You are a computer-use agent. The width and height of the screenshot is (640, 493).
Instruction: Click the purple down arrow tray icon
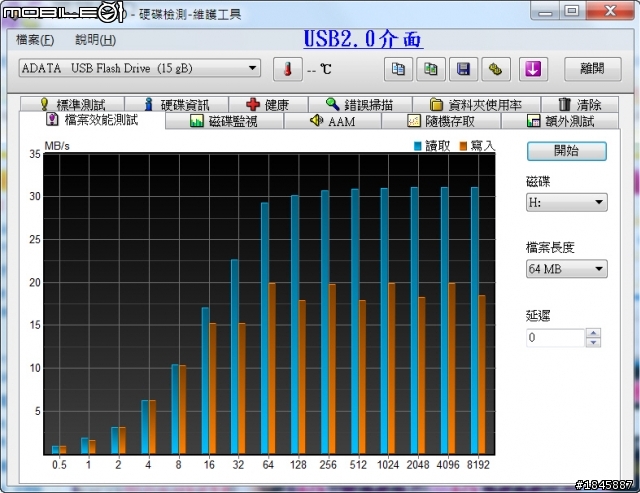pos(533,69)
